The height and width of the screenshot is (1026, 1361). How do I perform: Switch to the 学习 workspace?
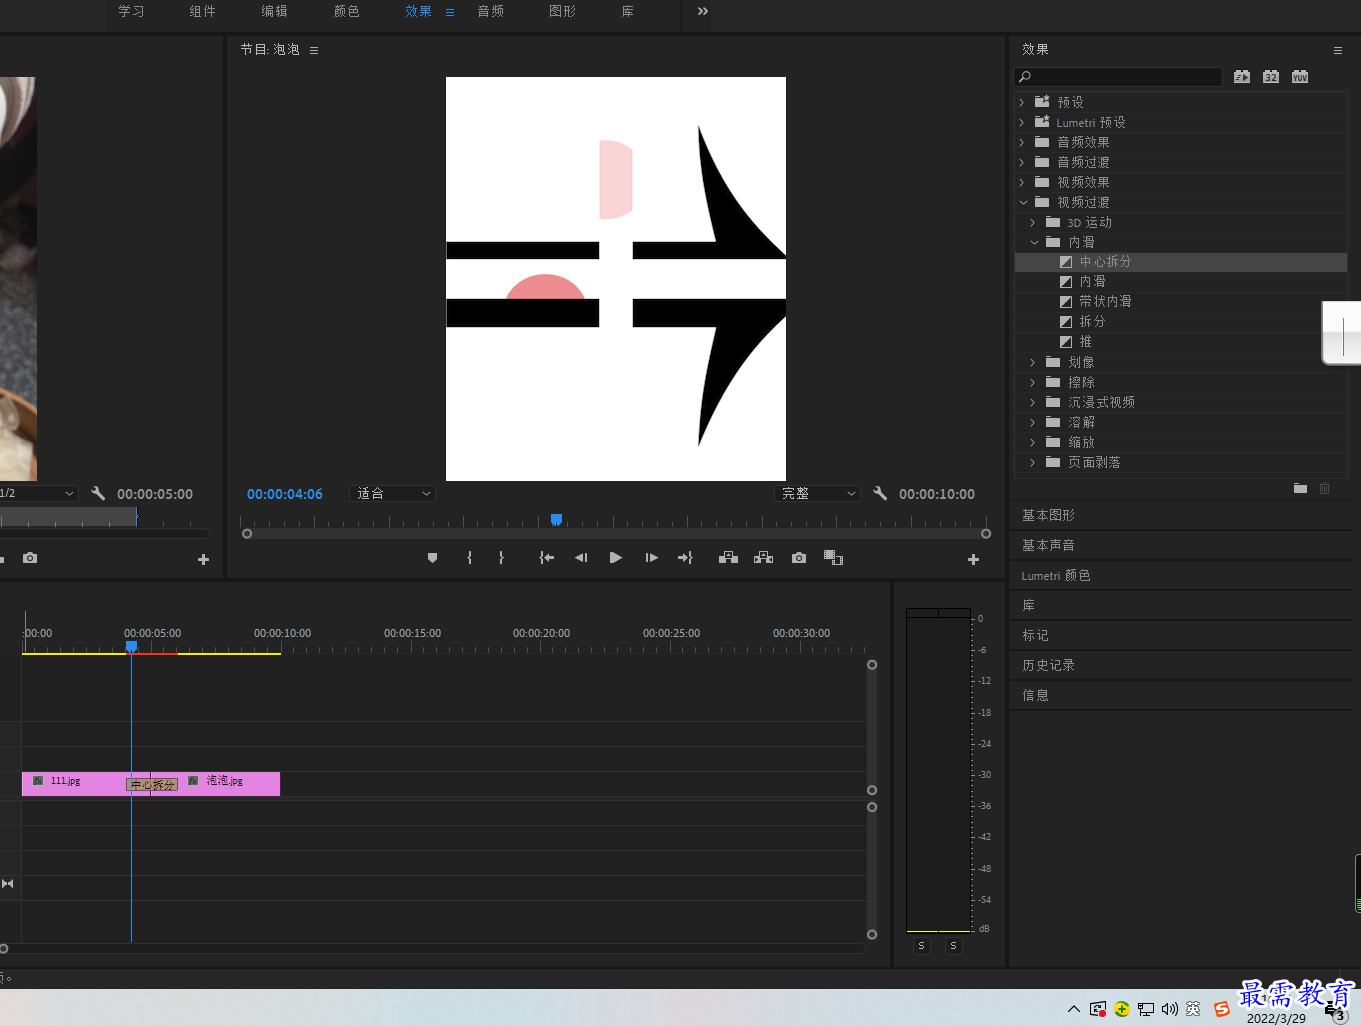(x=131, y=11)
